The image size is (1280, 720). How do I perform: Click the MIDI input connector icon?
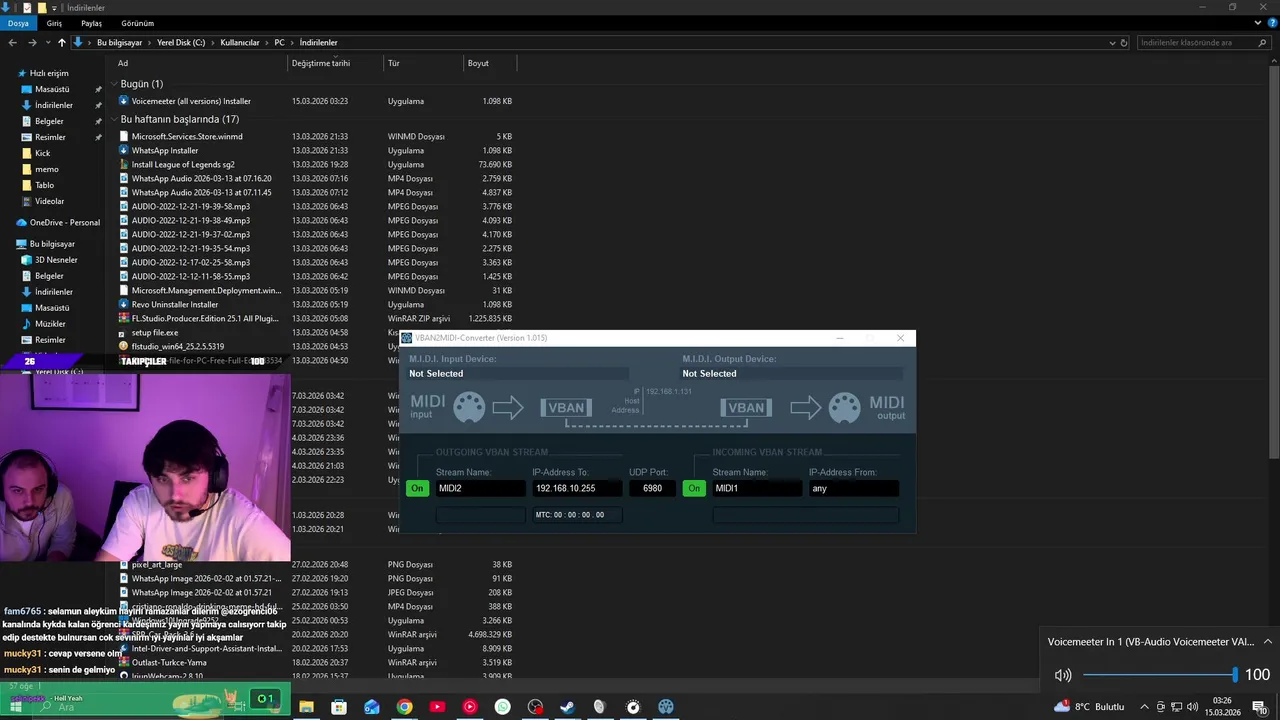tap(469, 407)
